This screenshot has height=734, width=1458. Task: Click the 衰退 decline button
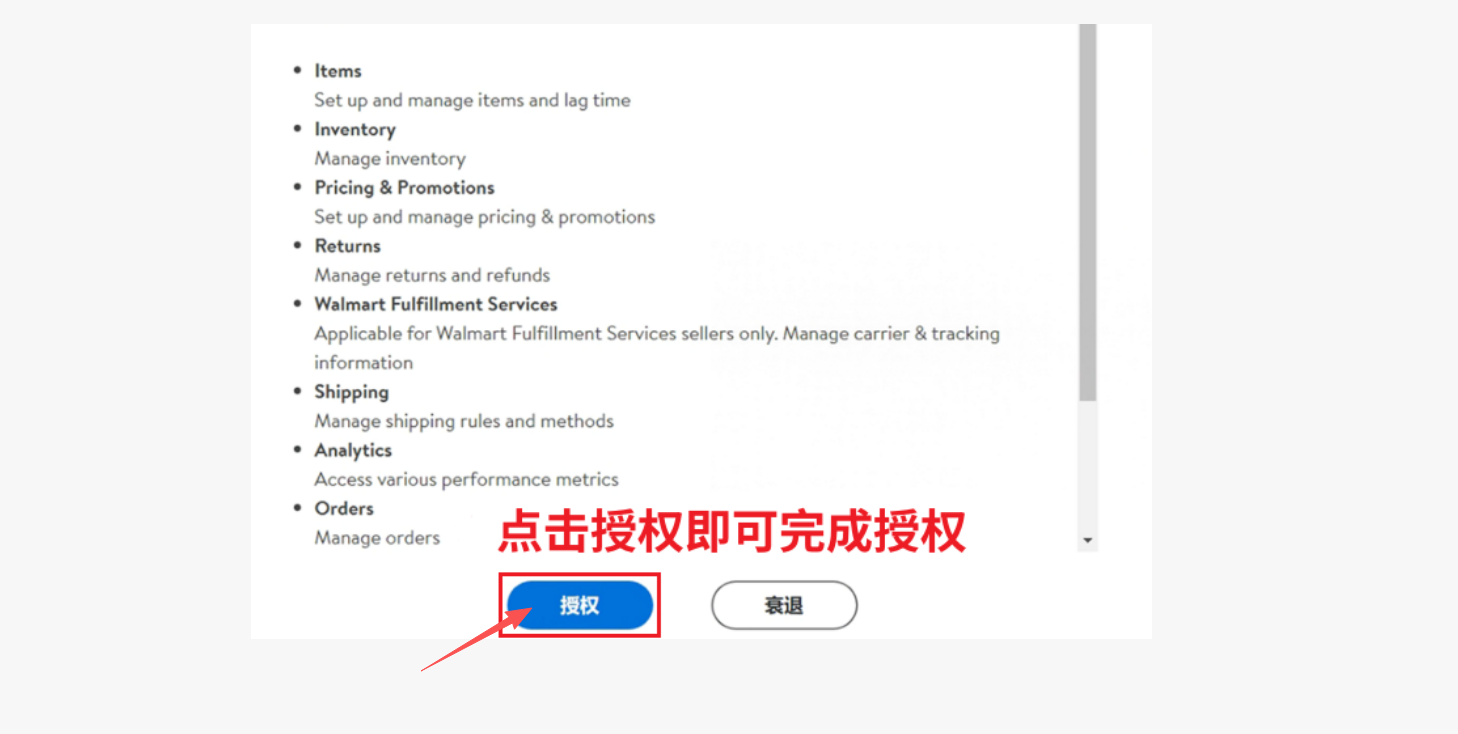coord(784,605)
